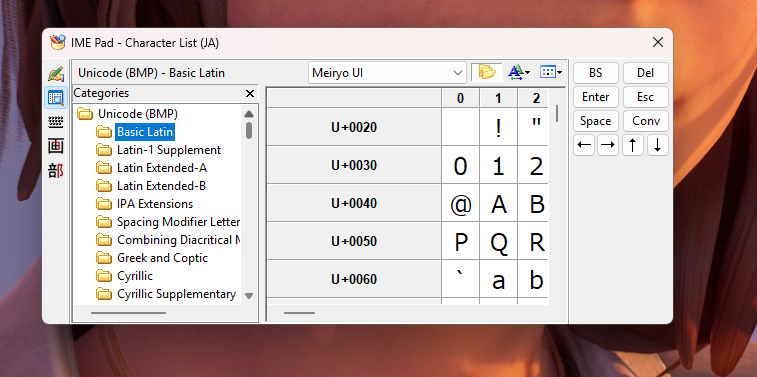
Task: Click the down arrow key button
Action: coord(658,145)
